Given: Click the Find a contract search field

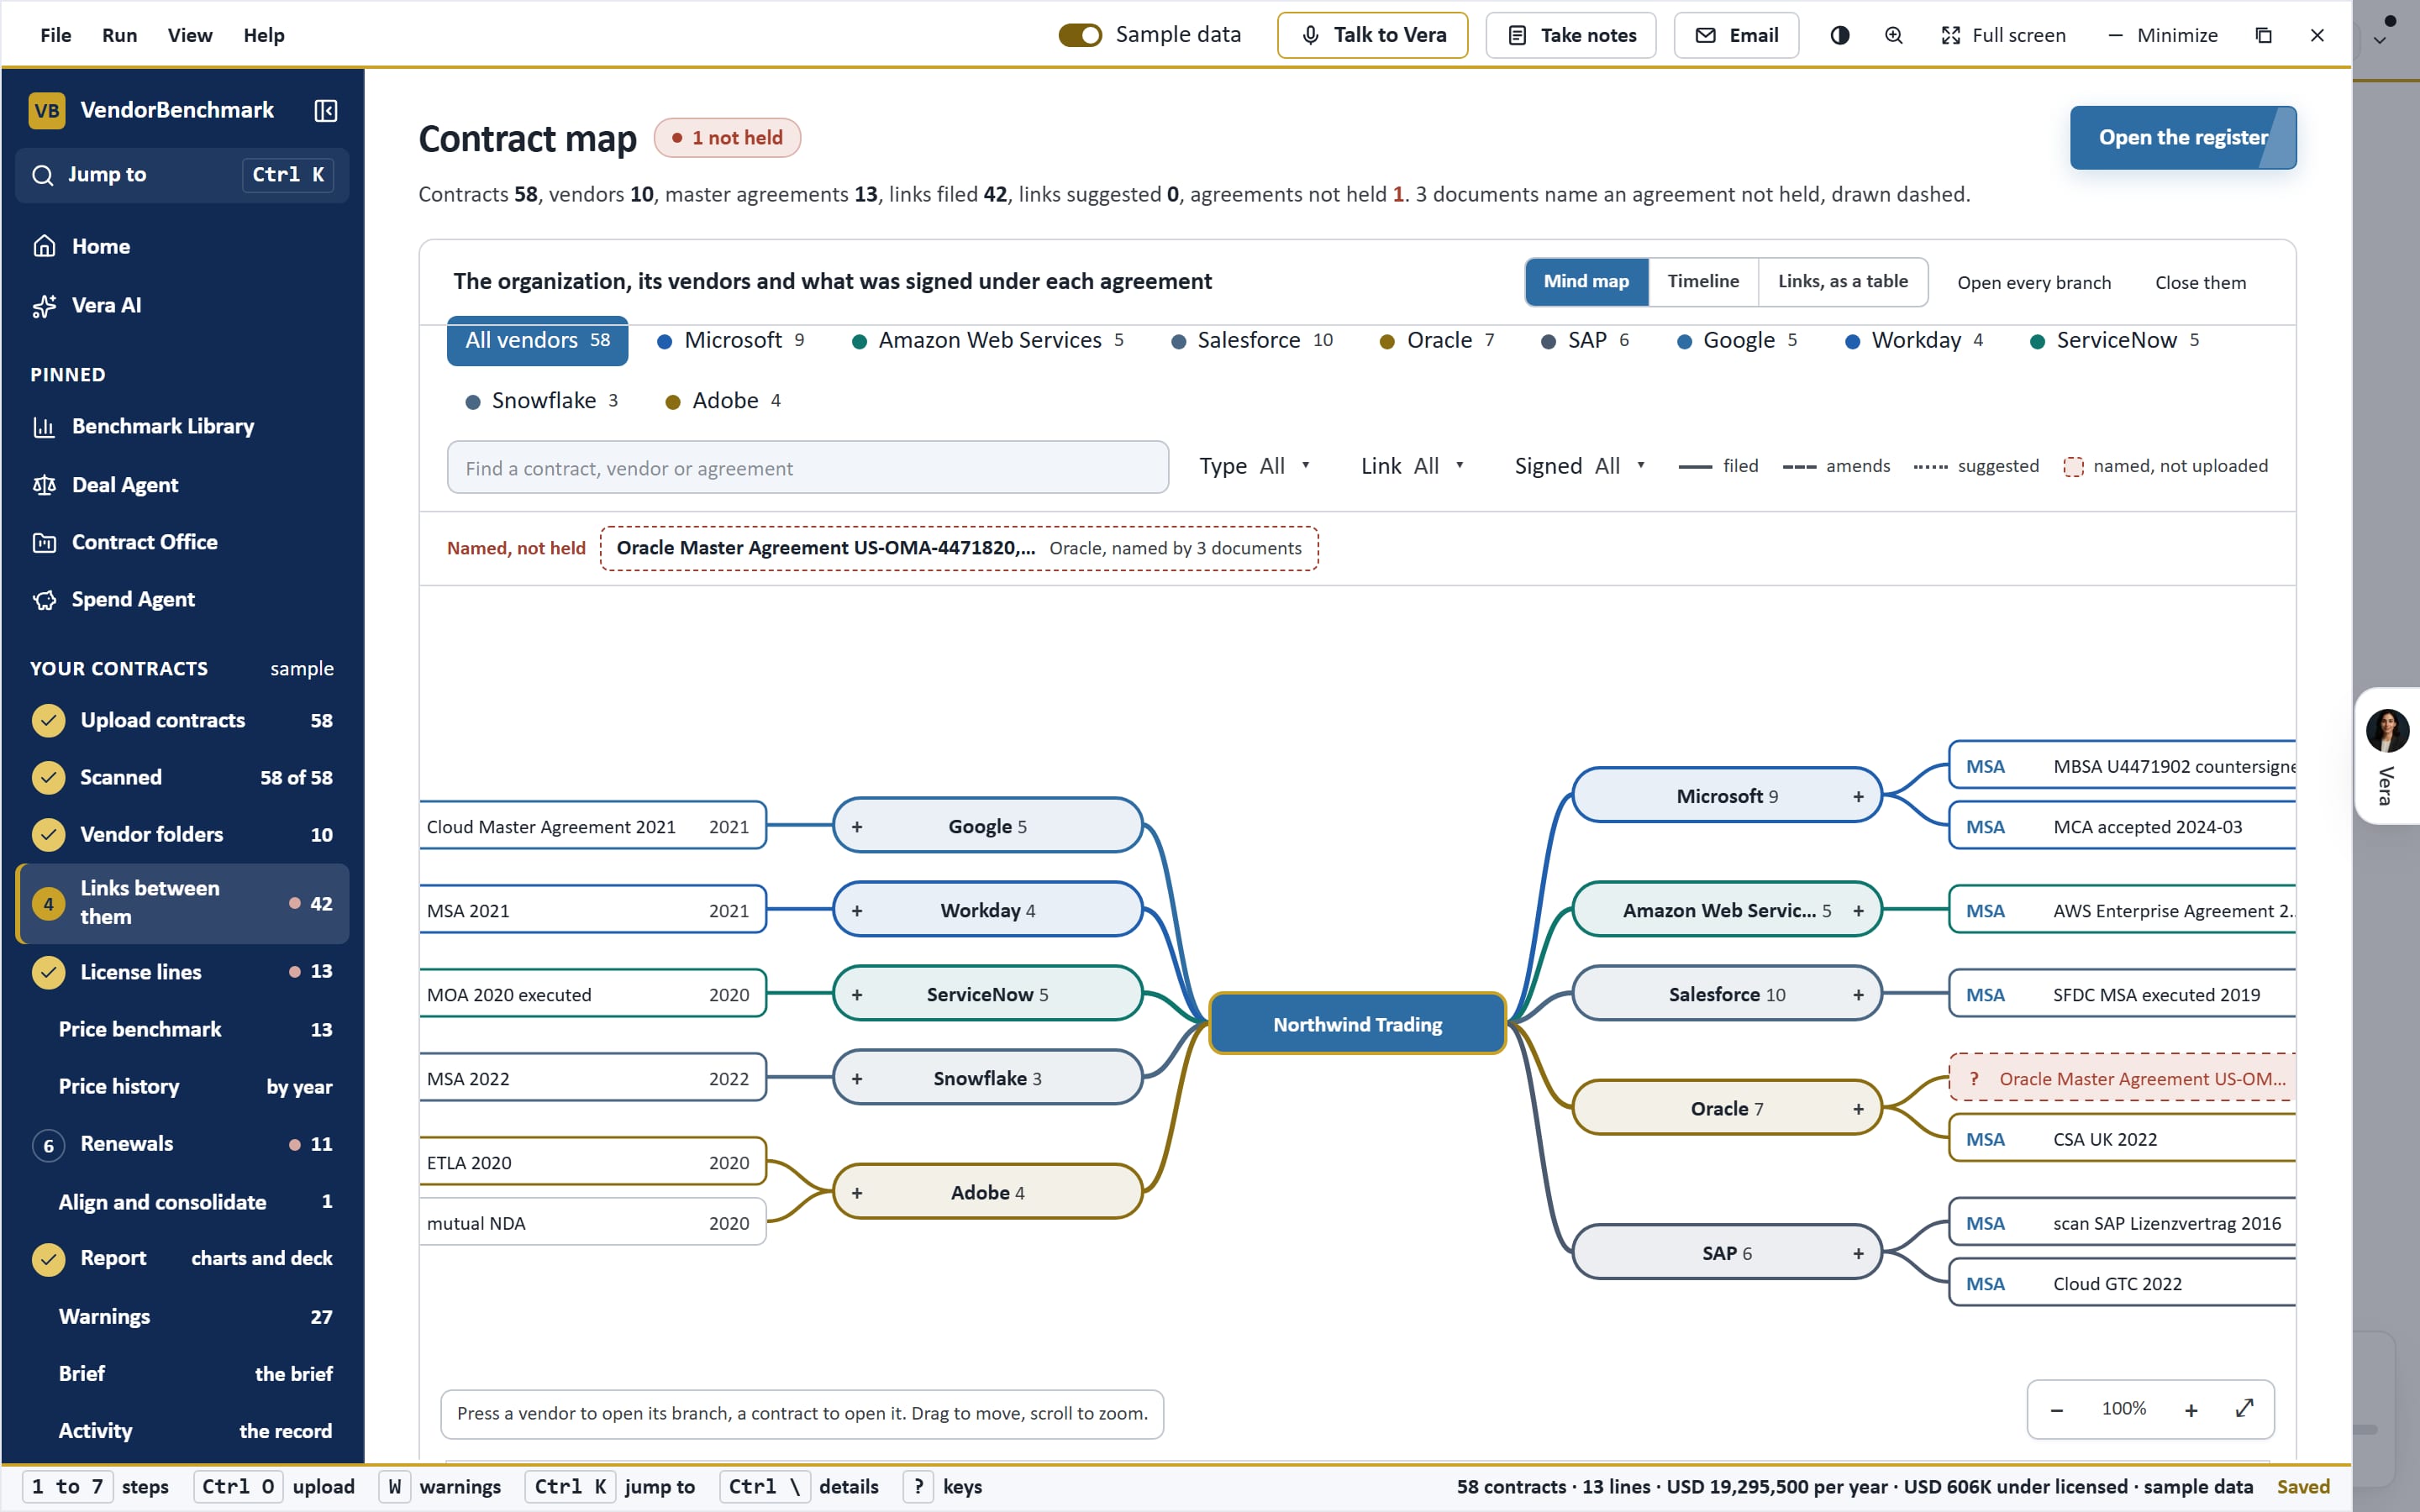Looking at the screenshot, I should 808,467.
